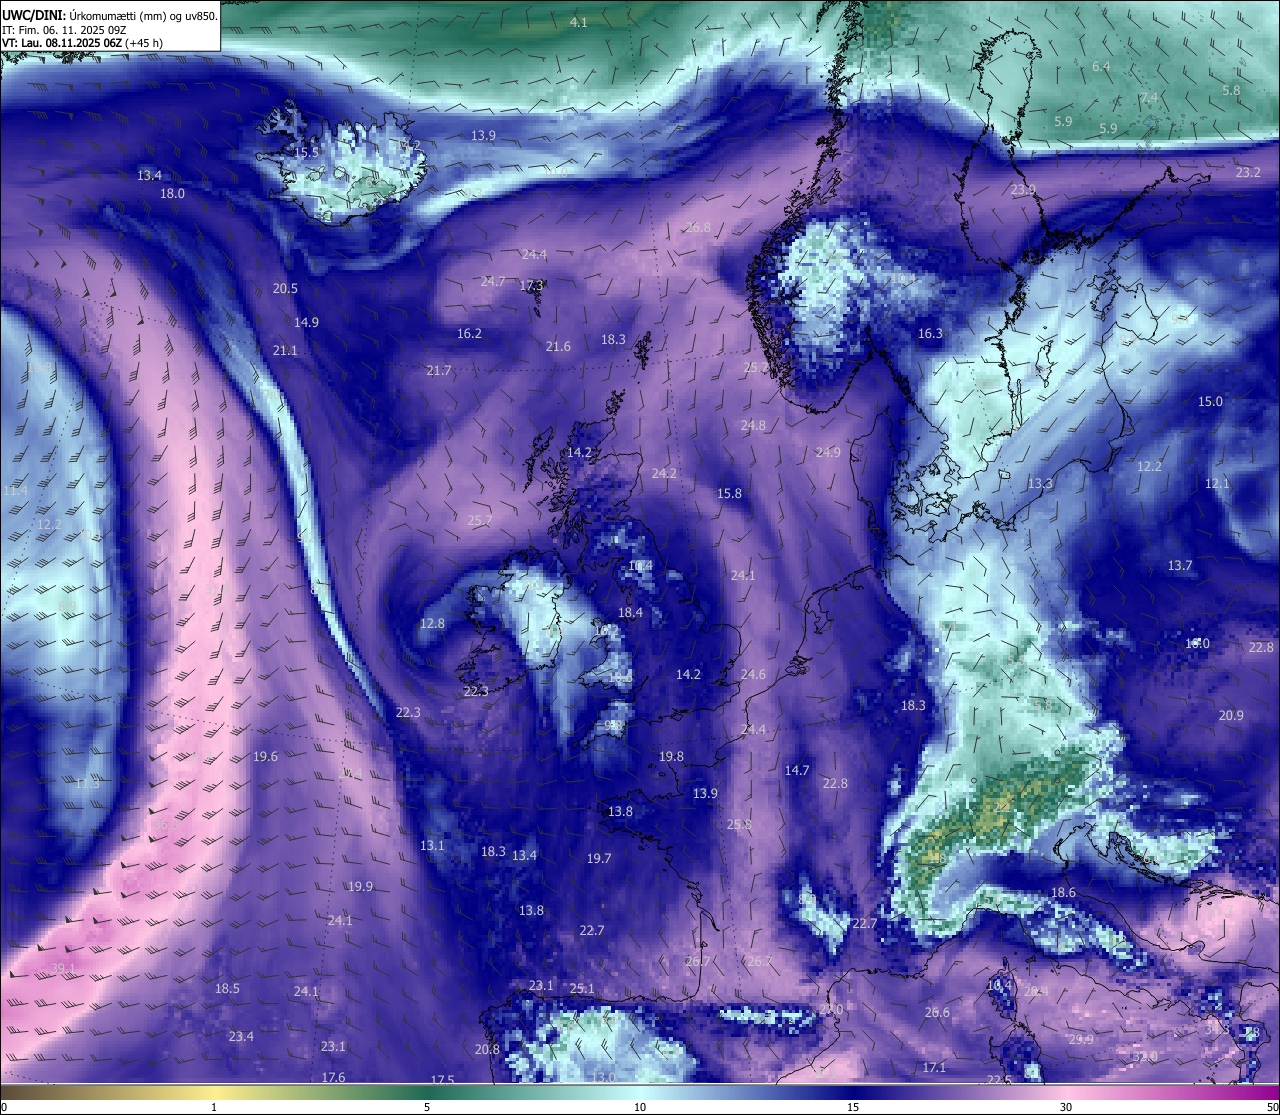Click the 12.8 value label
The height and width of the screenshot is (1115, 1280).
tap(432, 623)
